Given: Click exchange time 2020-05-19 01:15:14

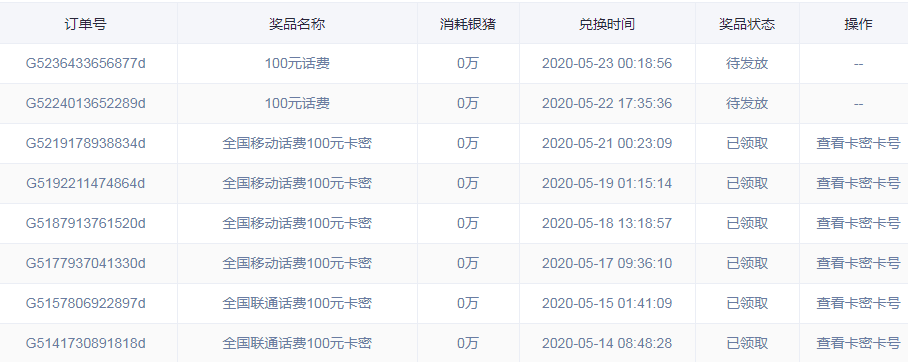Looking at the screenshot, I should [607, 183].
